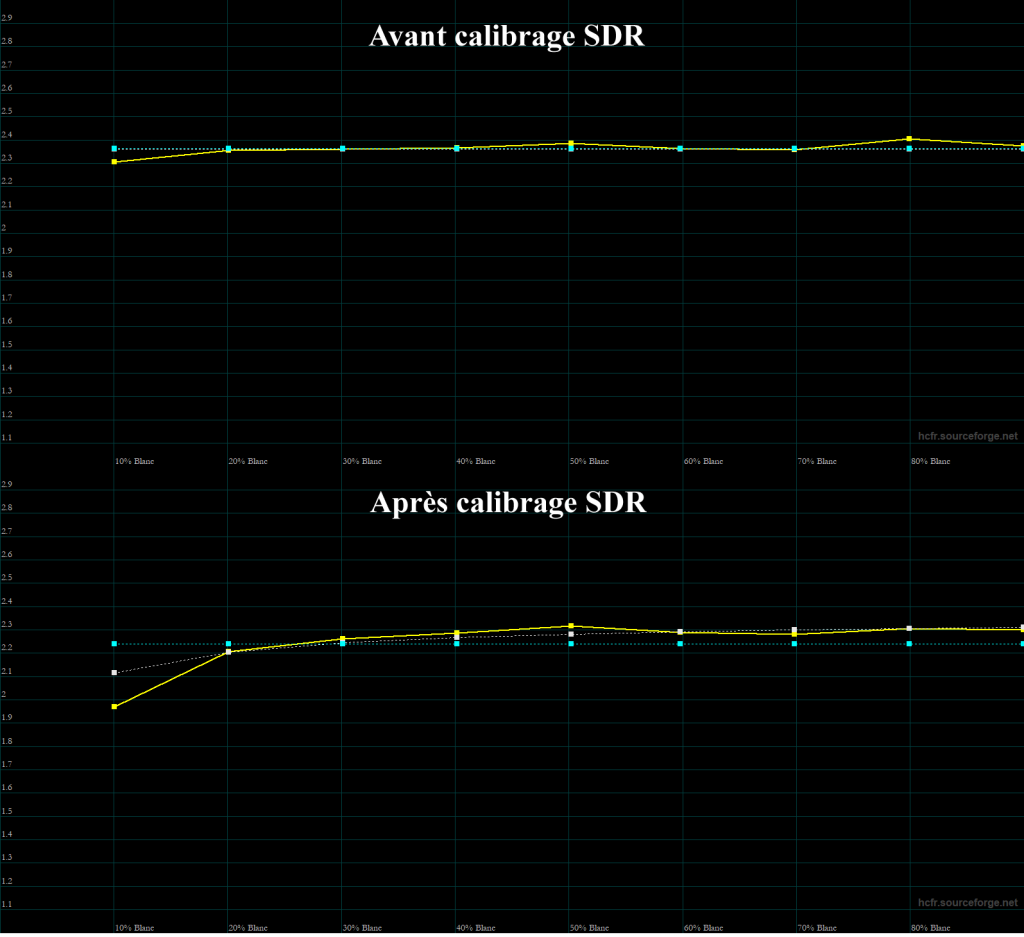Select the yellow 50% Blanc point in the bottom chart
This screenshot has height=937, width=1024.
571,626
